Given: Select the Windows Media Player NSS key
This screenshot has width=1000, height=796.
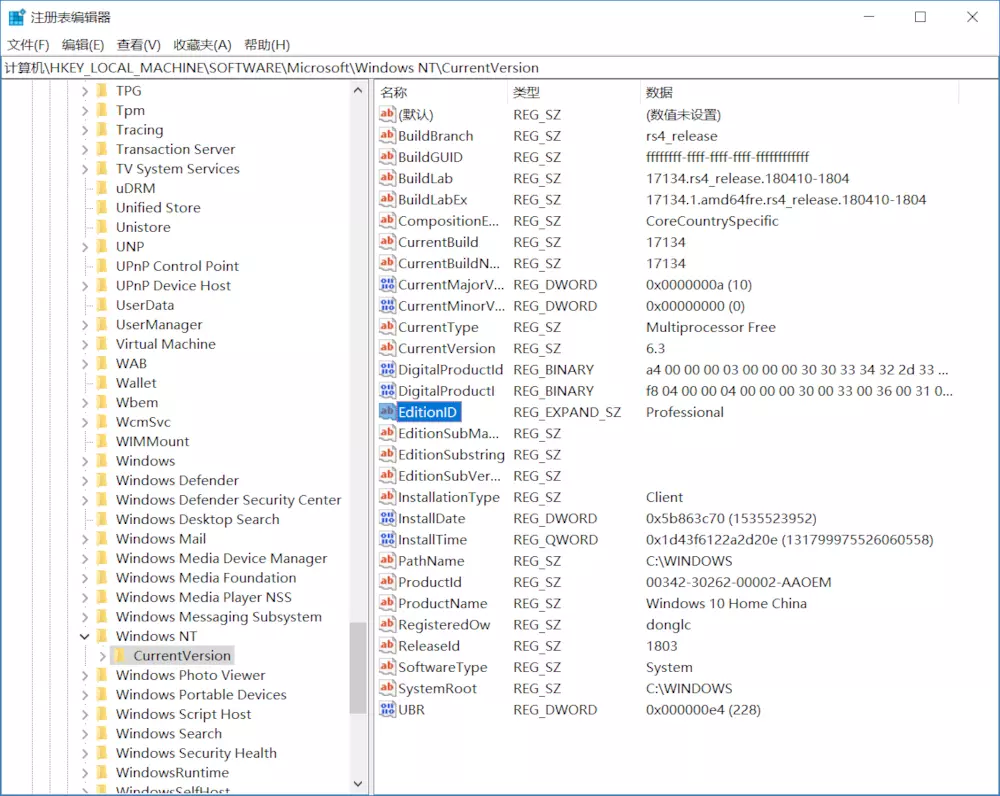Looking at the screenshot, I should pos(203,597).
